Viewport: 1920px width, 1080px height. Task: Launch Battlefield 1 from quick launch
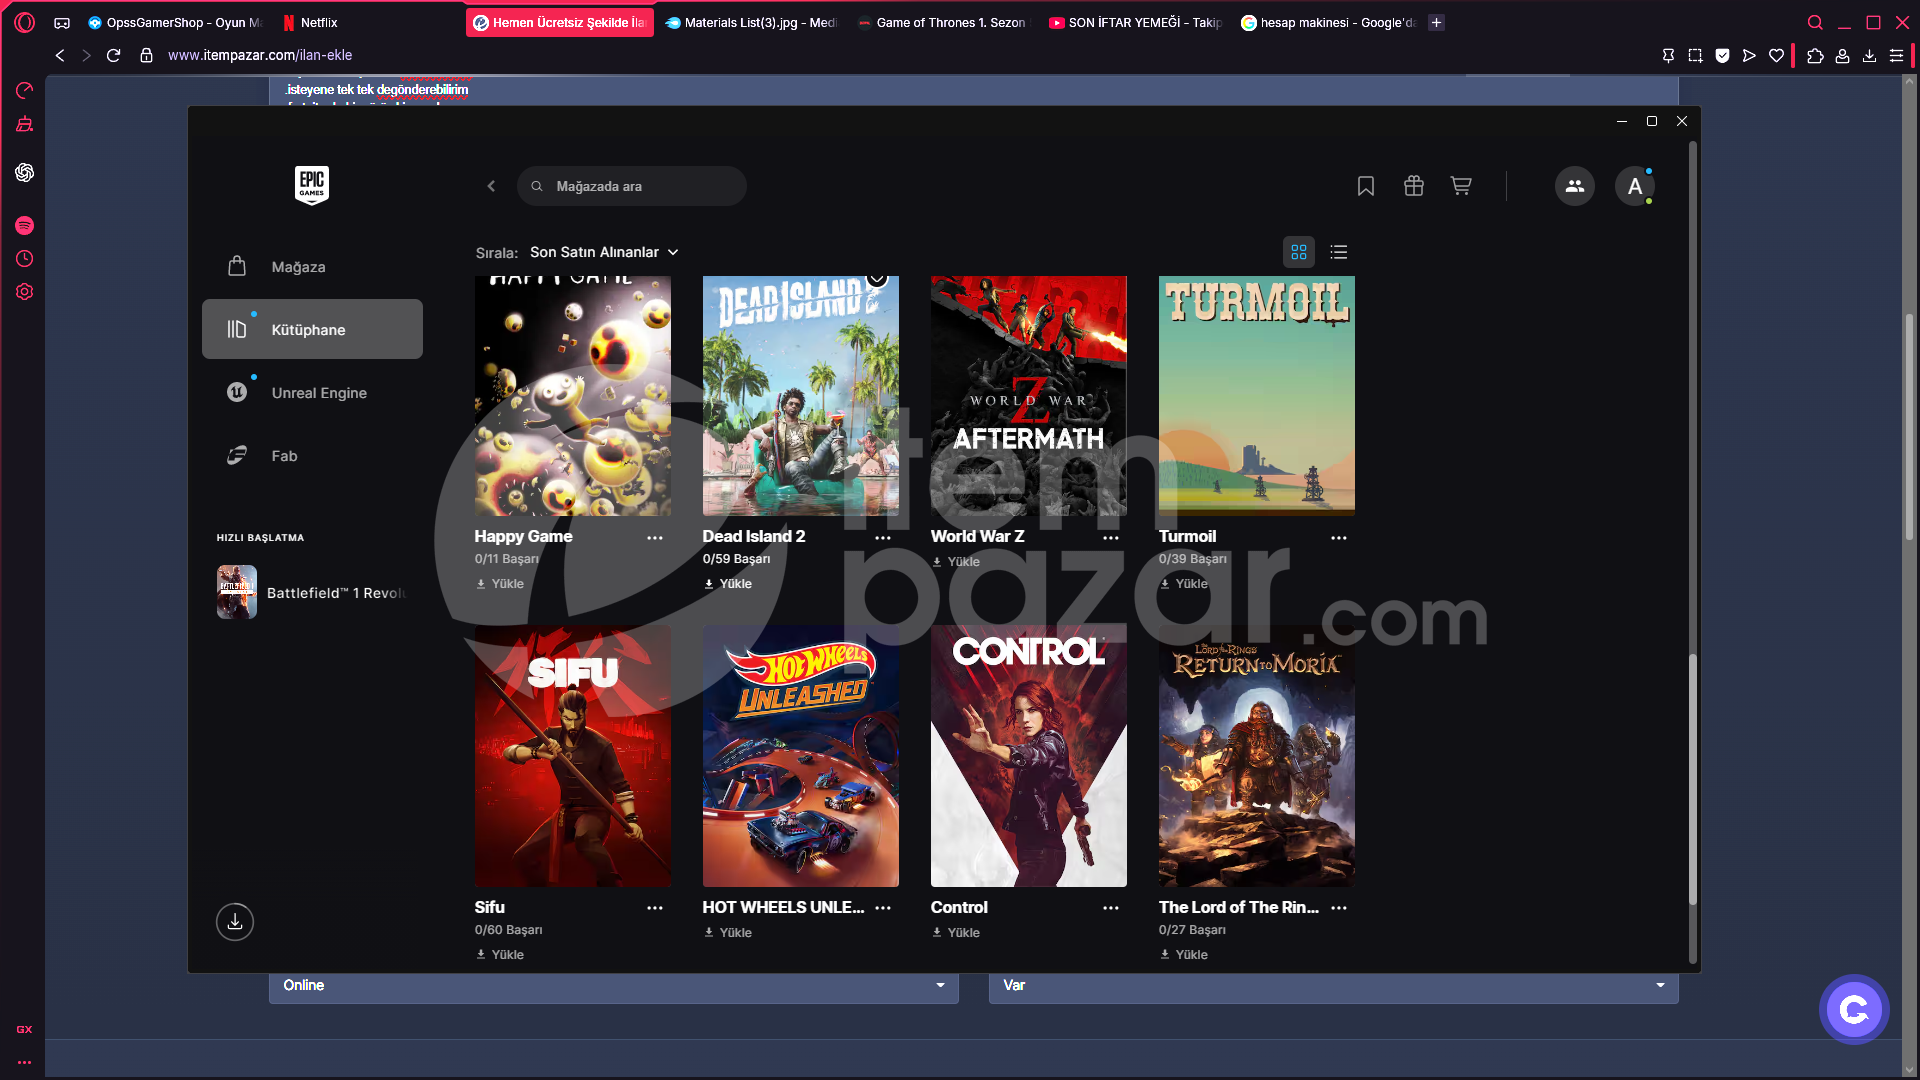tap(312, 592)
